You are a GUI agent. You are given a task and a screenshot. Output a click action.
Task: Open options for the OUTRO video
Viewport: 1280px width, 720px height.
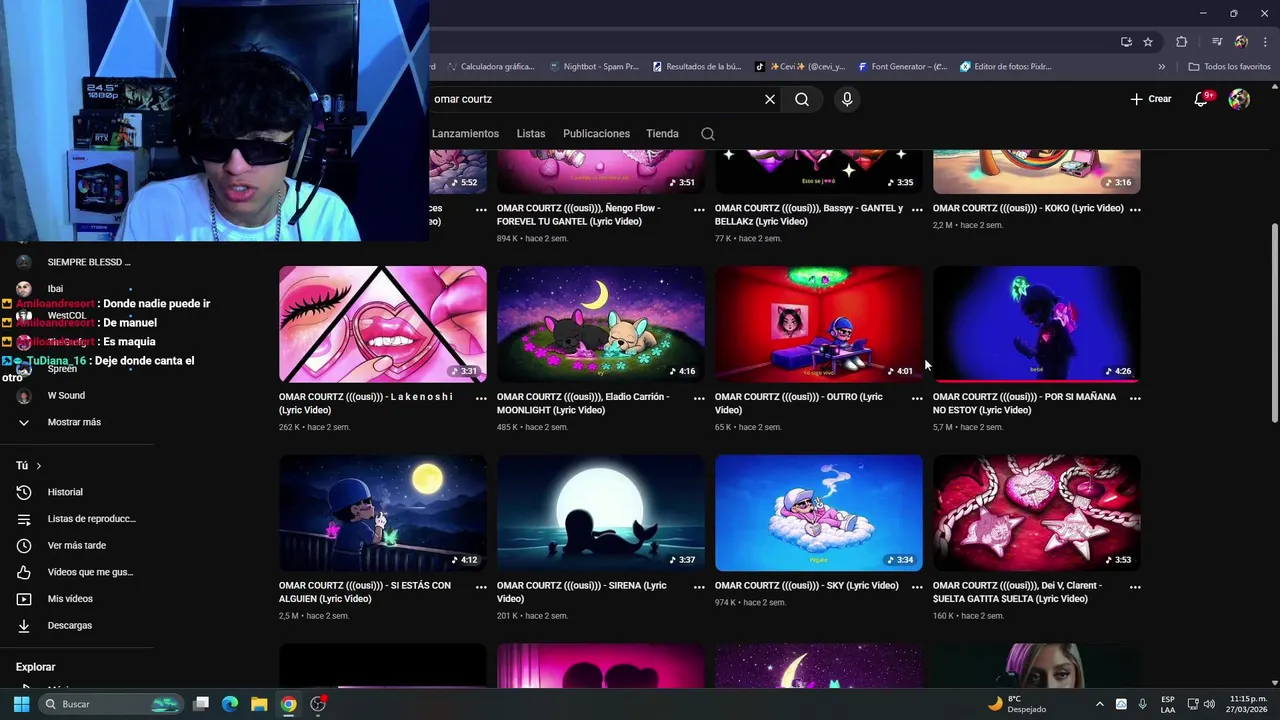tap(917, 398)
